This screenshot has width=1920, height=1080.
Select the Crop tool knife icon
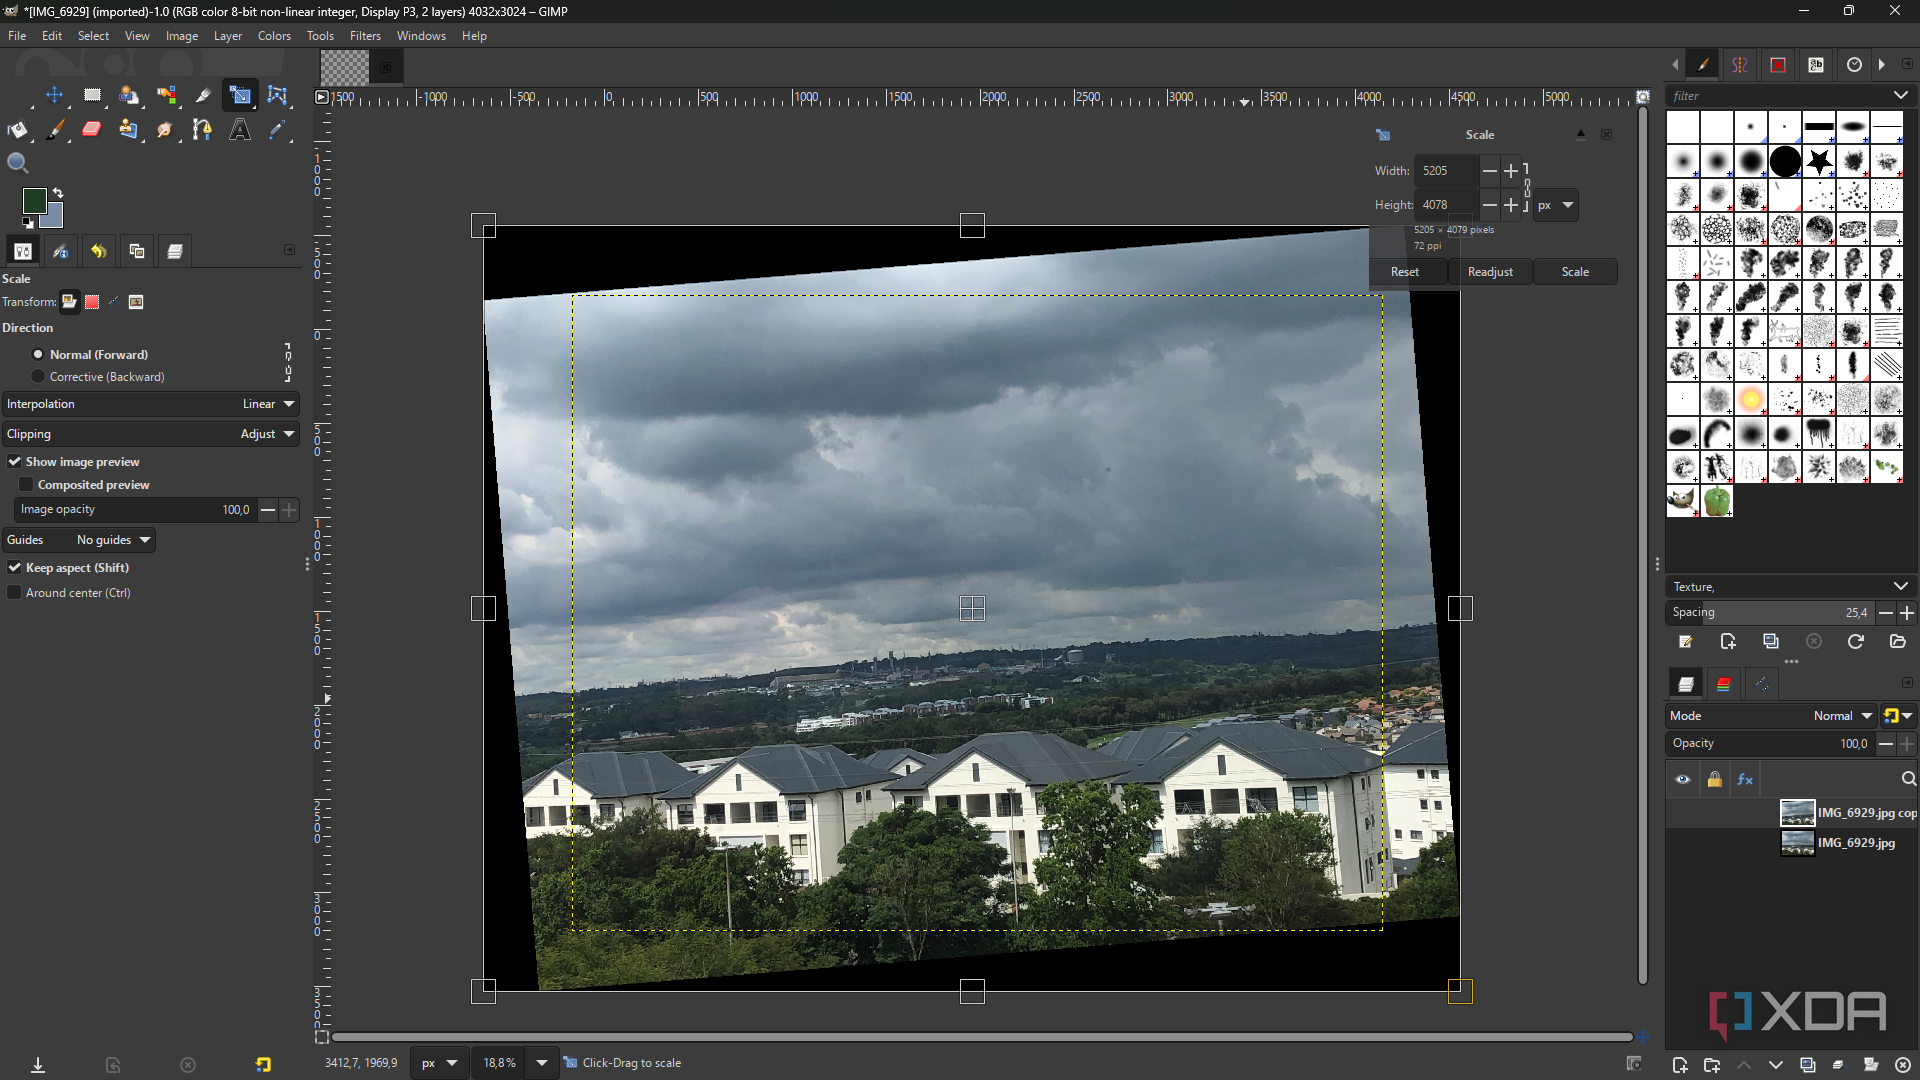(203, 95)
